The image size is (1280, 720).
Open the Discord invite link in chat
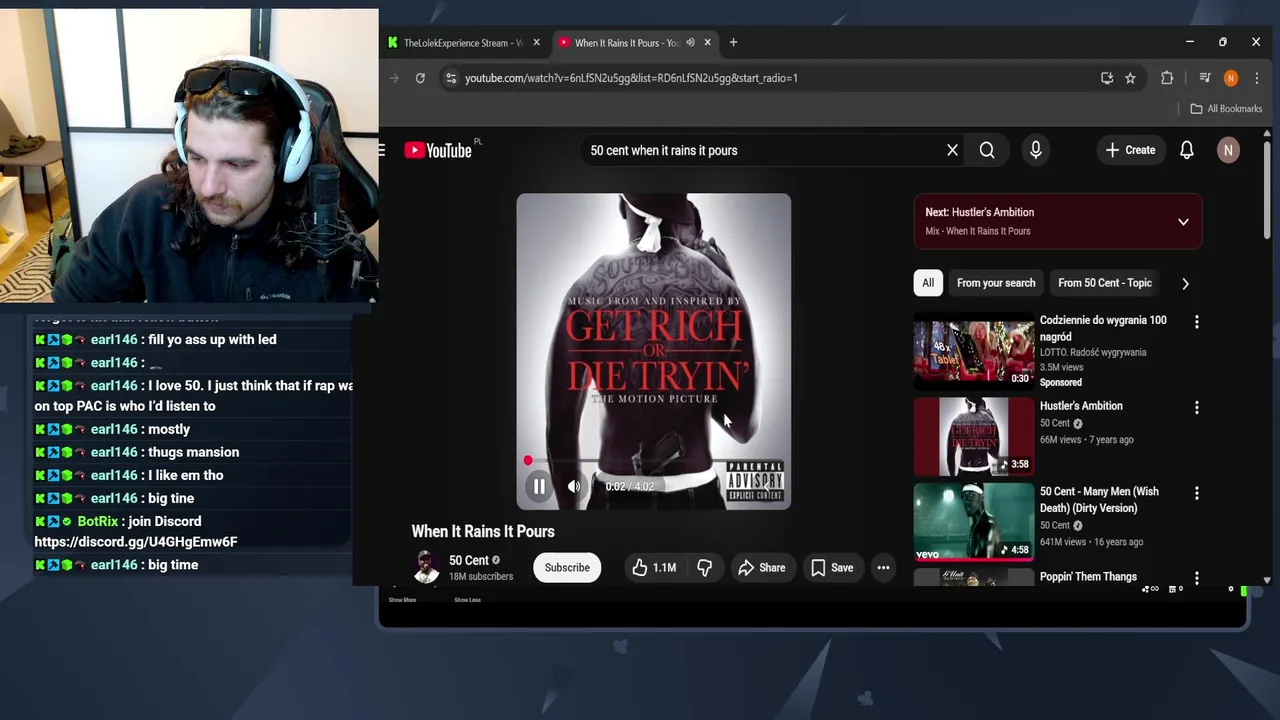136,542
